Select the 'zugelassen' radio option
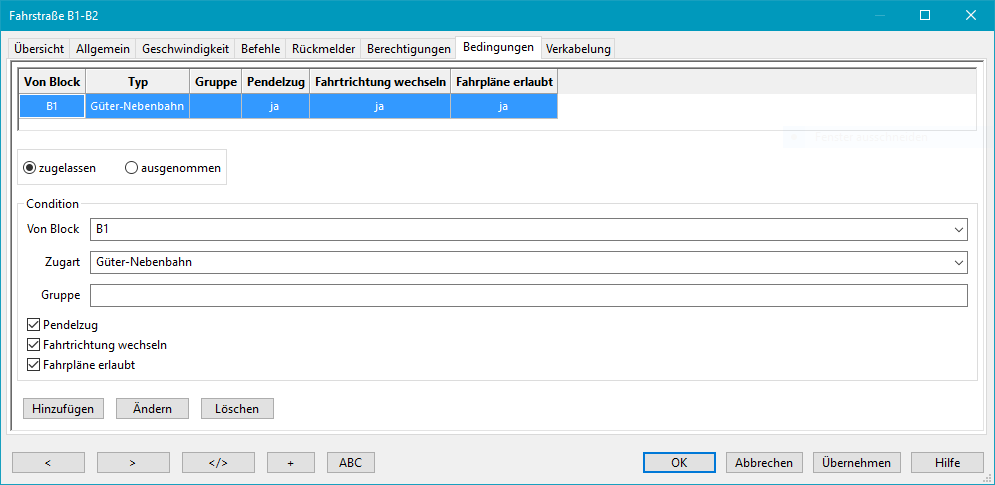This screenshot has height=485, width=995. pos(30,168)
